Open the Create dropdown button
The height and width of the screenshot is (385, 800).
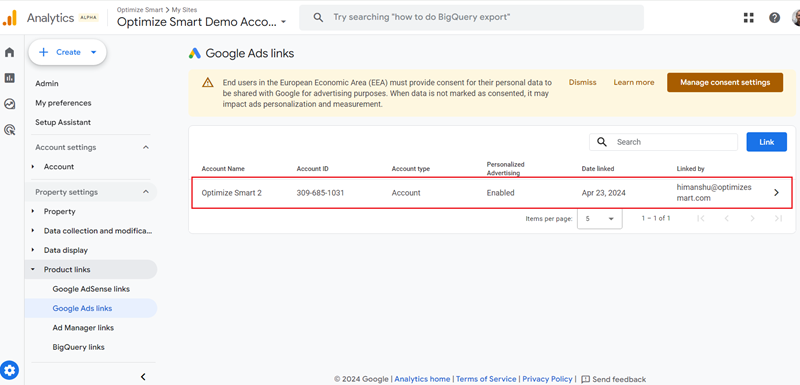point(67,52)
